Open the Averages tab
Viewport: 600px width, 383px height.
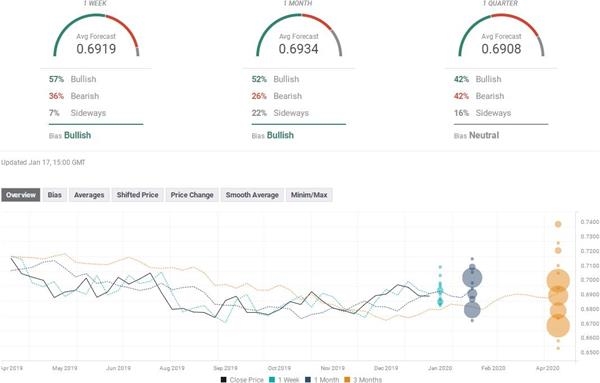click(x=89, y=195)
